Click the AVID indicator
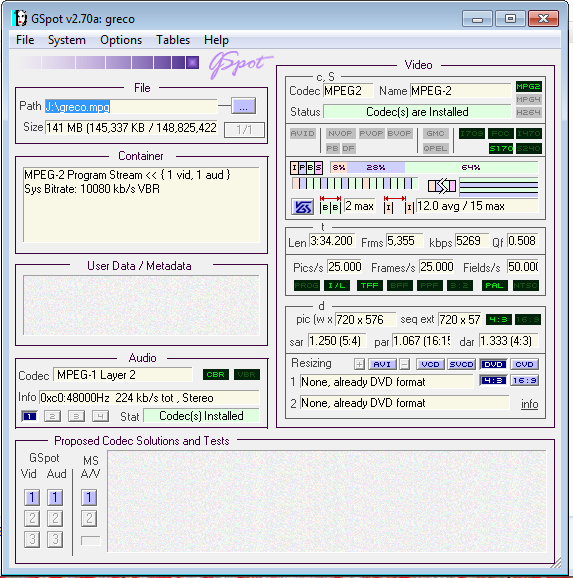 point(302,133)
